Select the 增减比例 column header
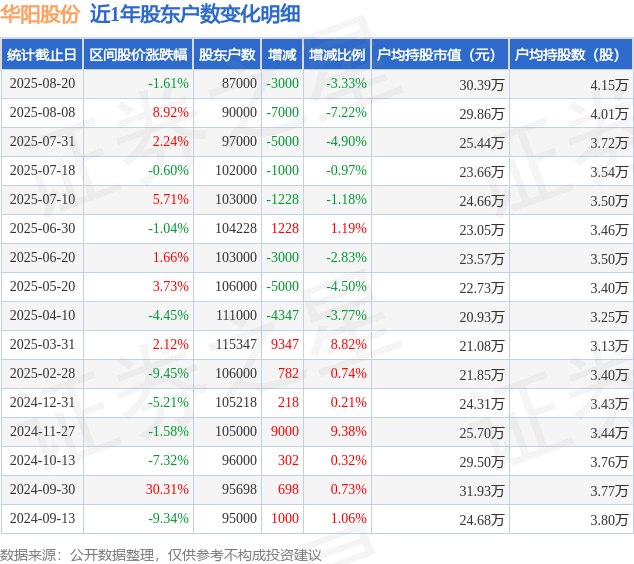634x564 pixels. tap(337, 55)
